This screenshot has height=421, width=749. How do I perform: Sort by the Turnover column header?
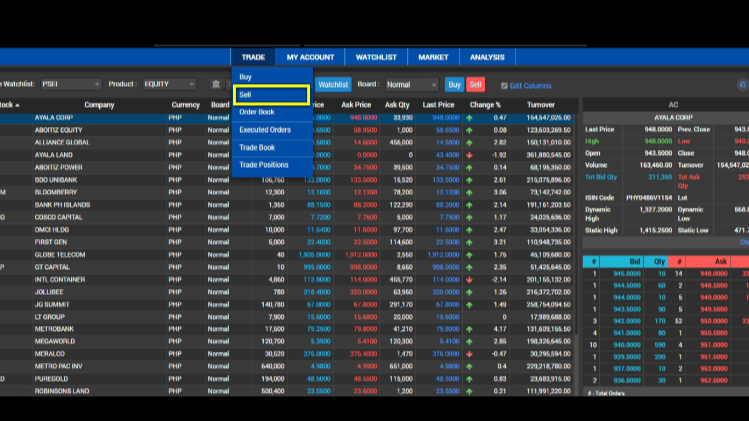click(541, 105)
